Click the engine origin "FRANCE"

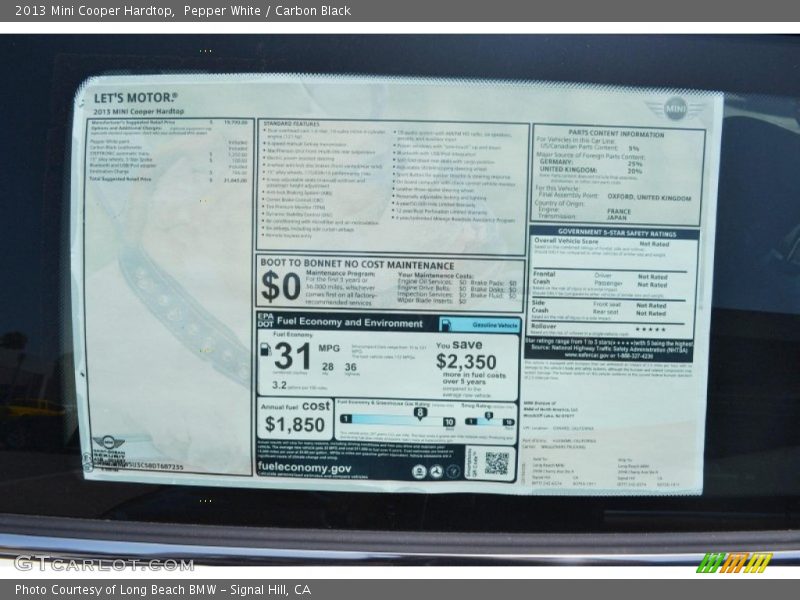(x=619, y=211)
